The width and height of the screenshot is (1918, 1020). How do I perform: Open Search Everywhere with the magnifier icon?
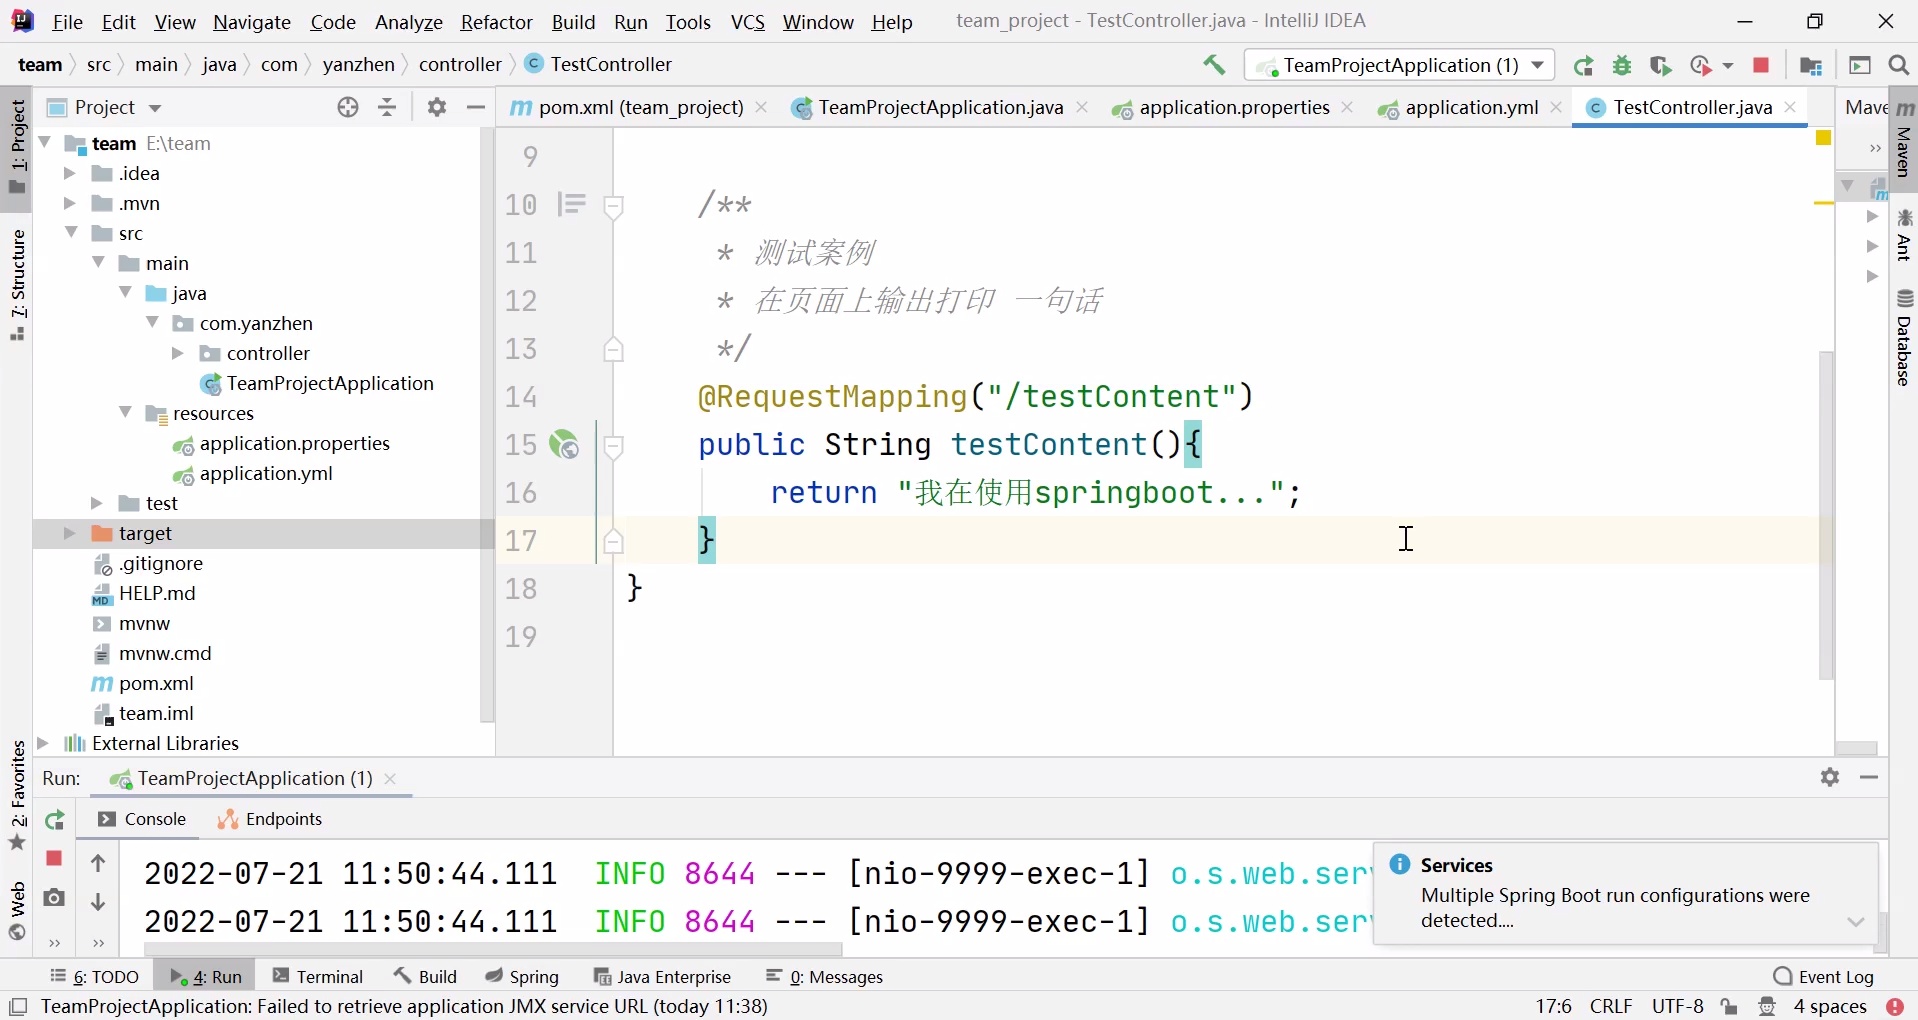click(1899, 66)
